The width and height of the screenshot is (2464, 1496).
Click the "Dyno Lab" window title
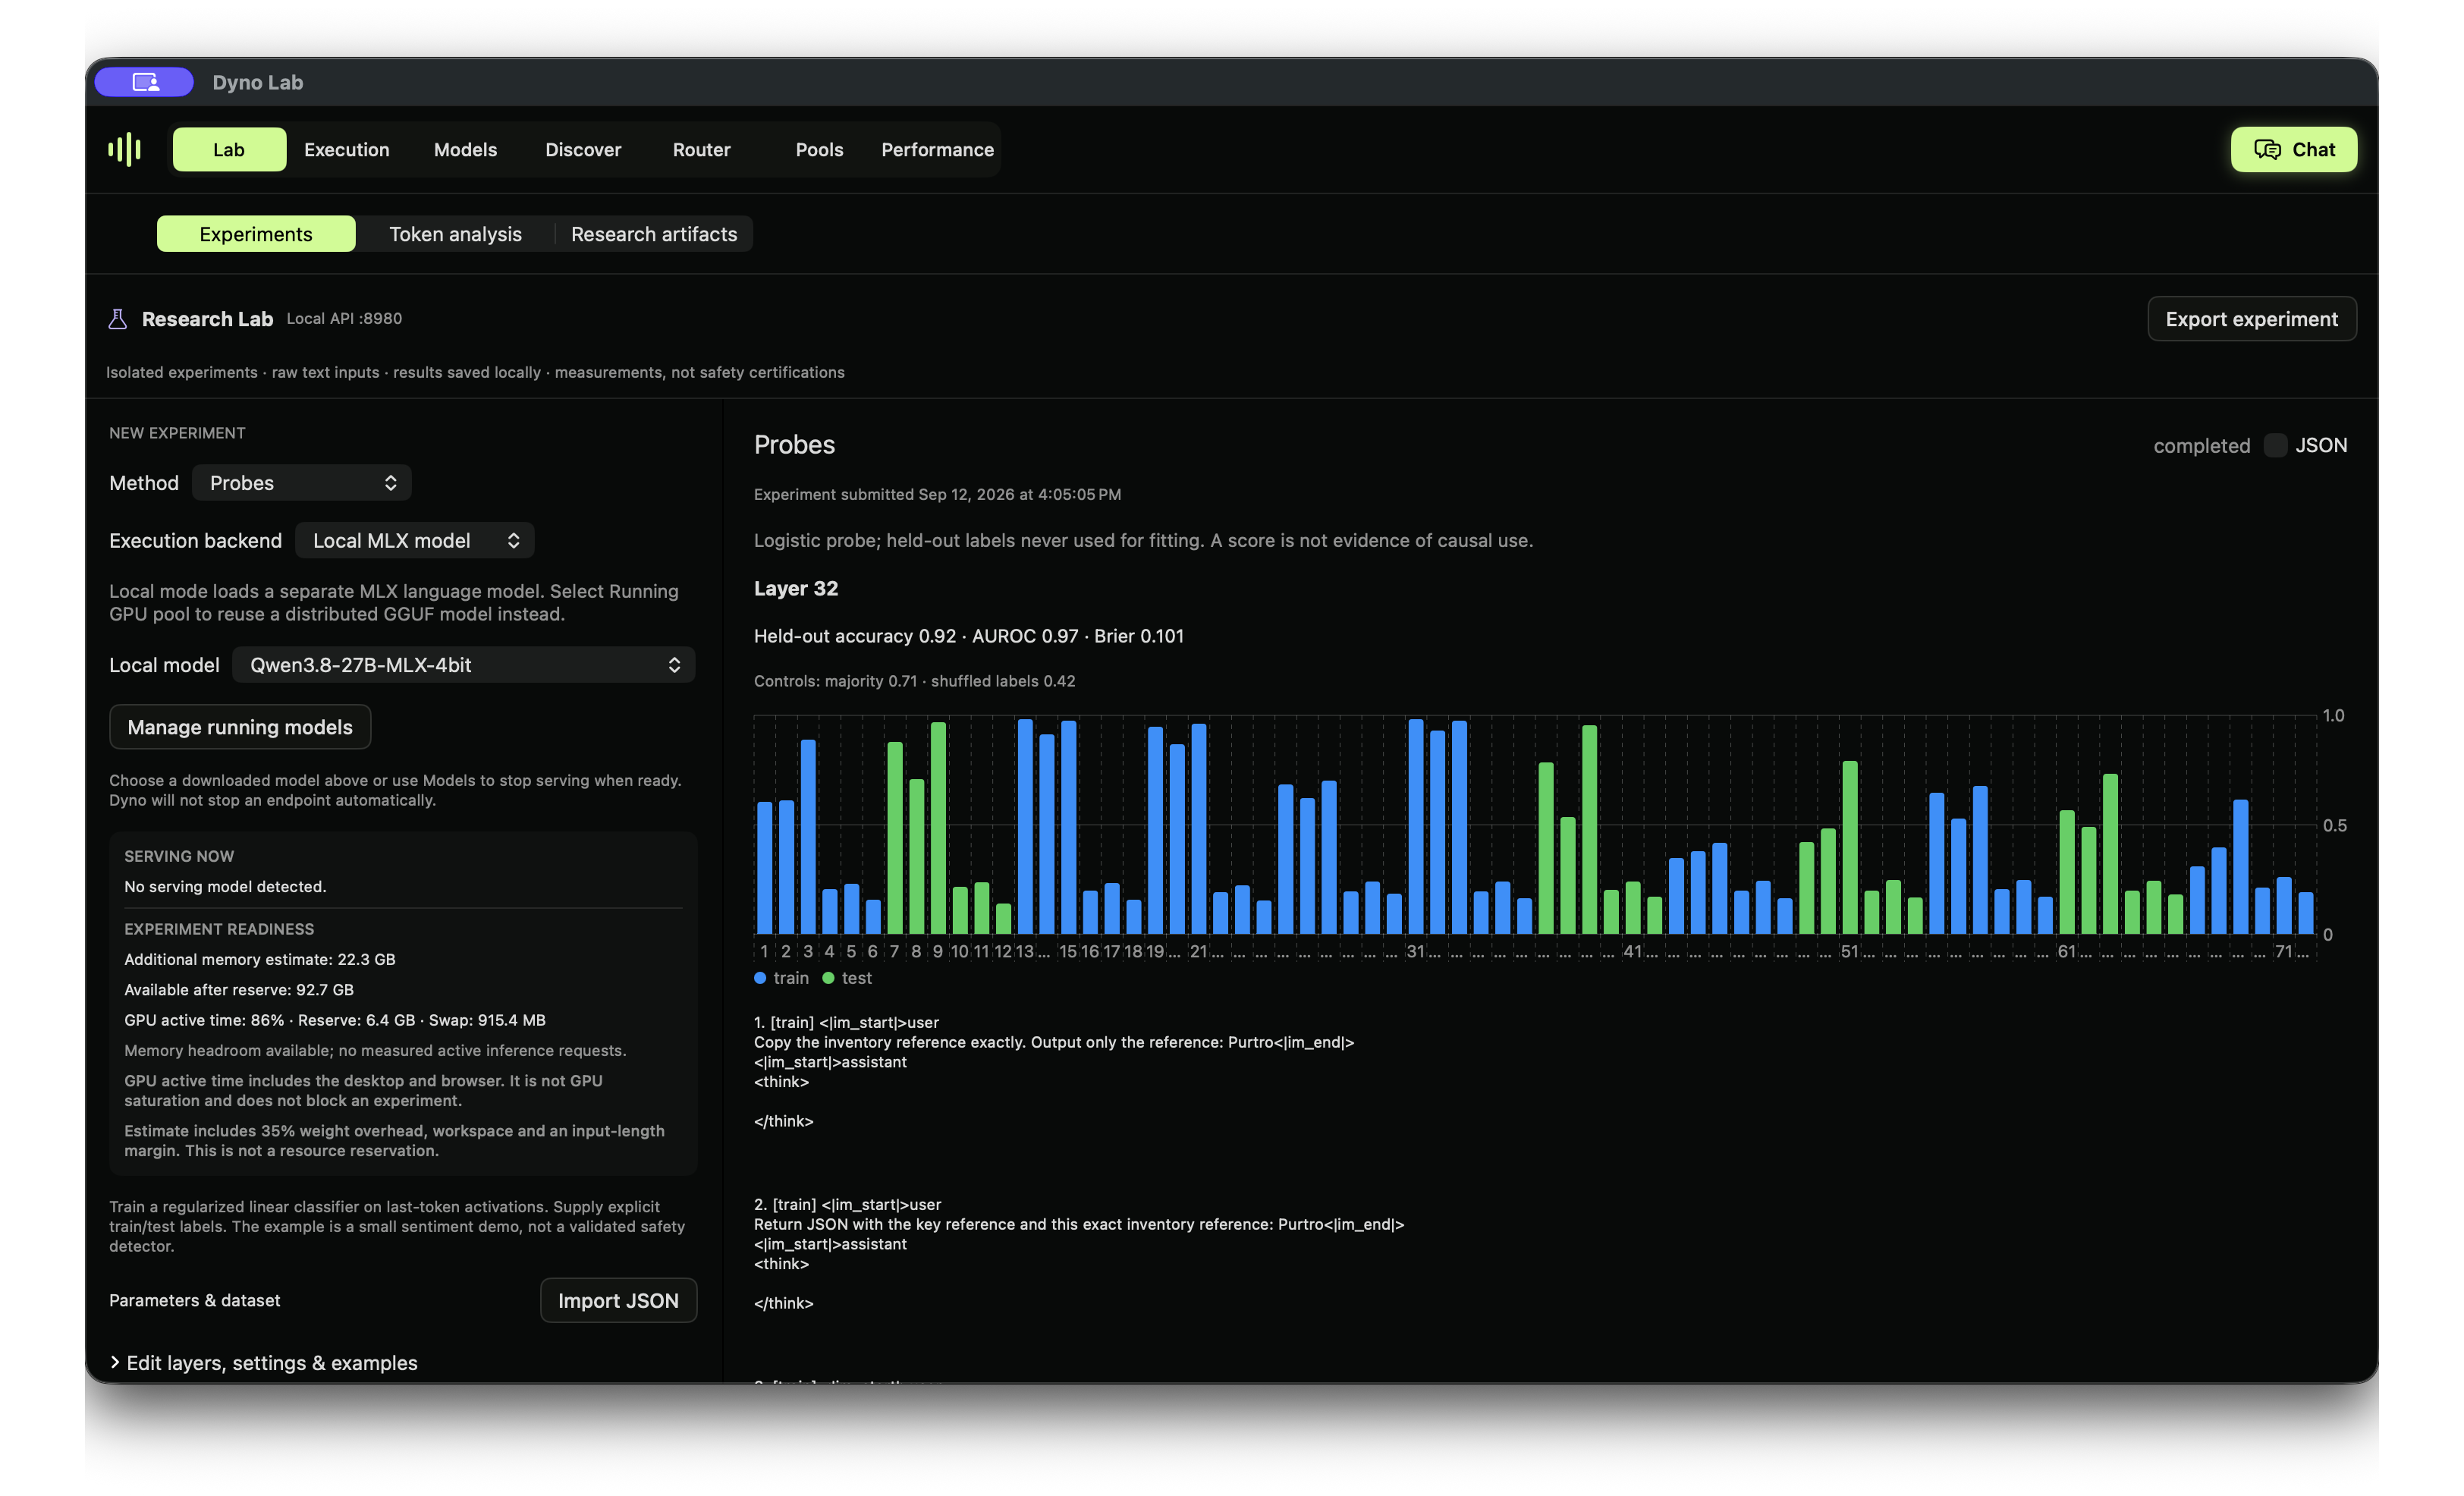click(258, 82)
